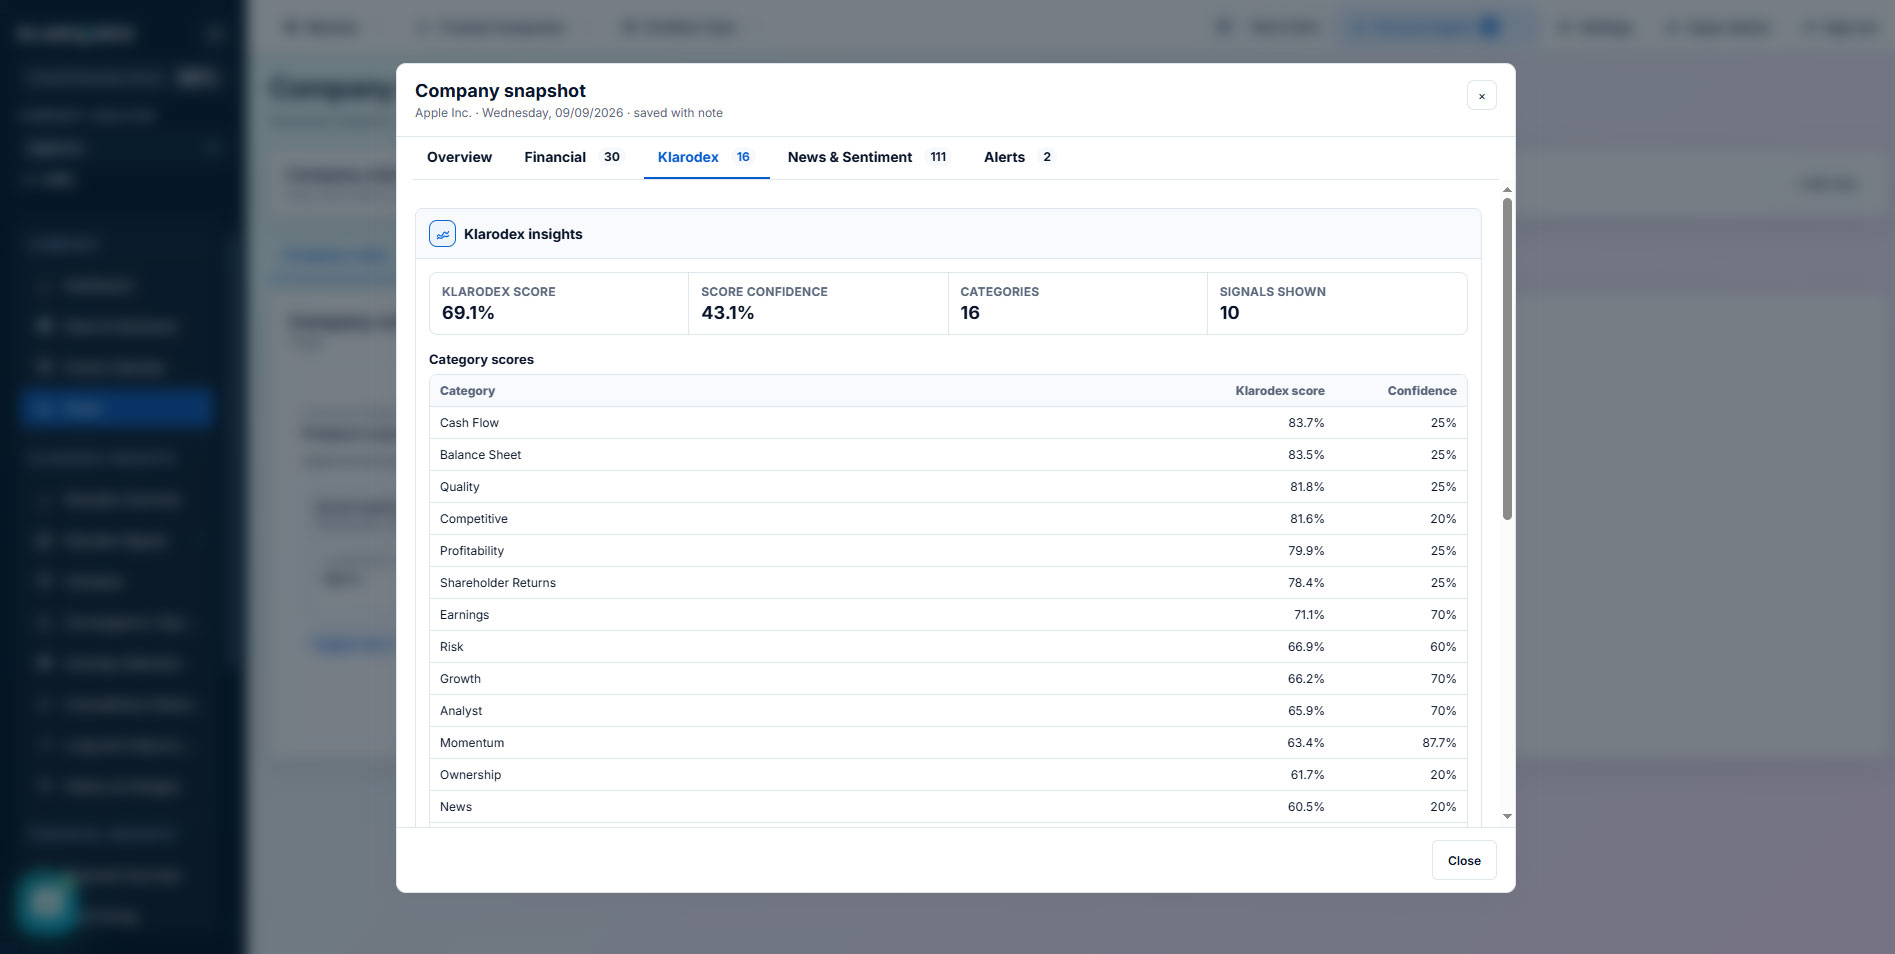
Task: Select the Analyst category row
Action: pyautogui.click(x=948, y=711)
